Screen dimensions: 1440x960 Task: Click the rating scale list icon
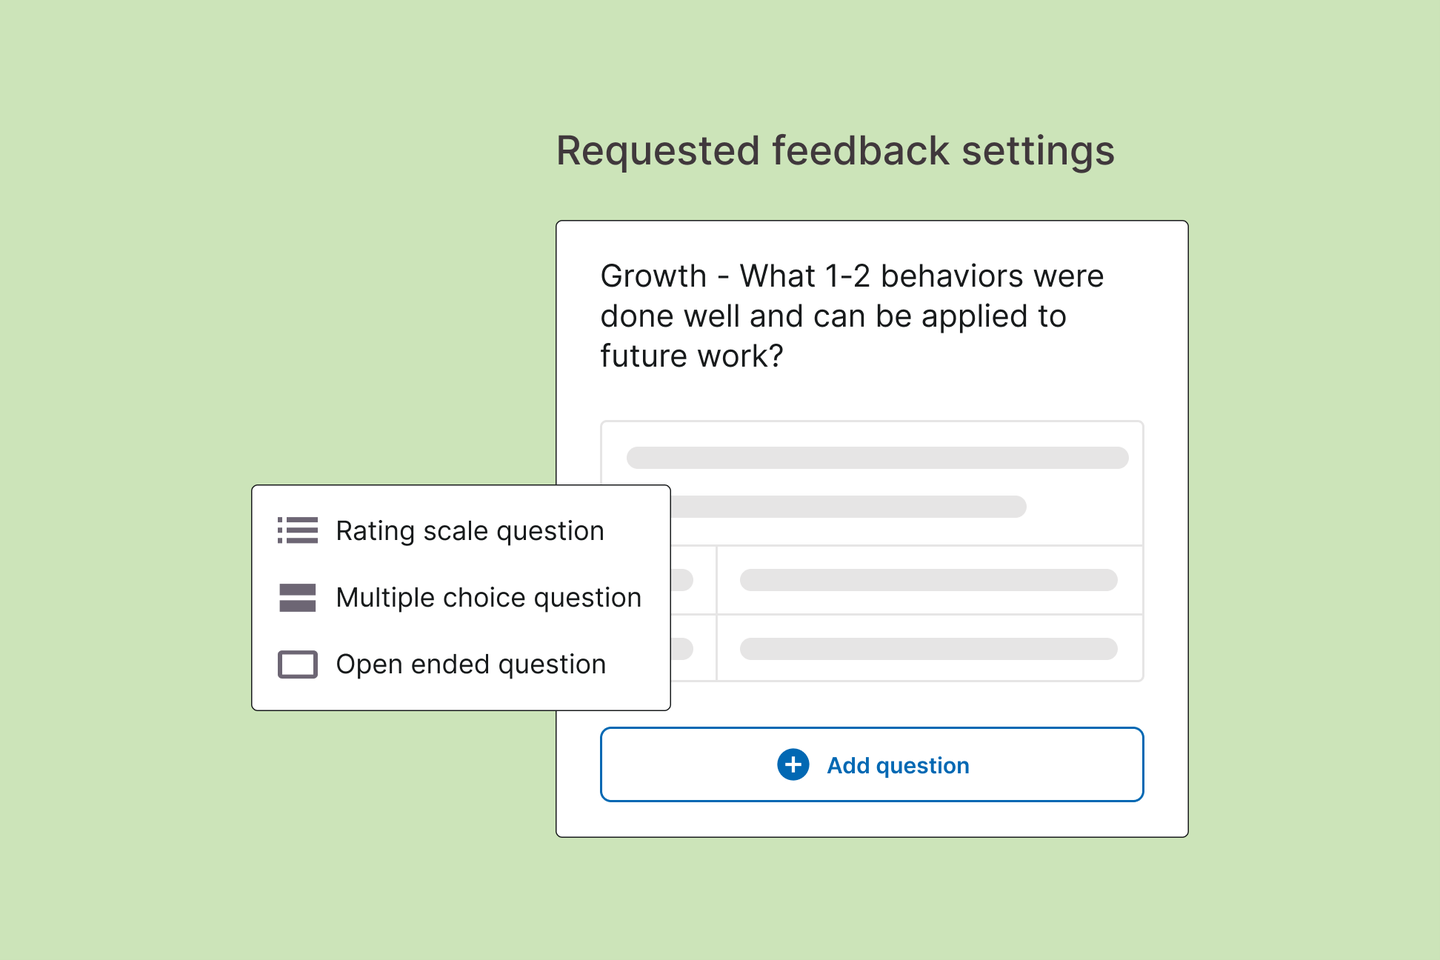pyautogui.click(x=297, y=530)
